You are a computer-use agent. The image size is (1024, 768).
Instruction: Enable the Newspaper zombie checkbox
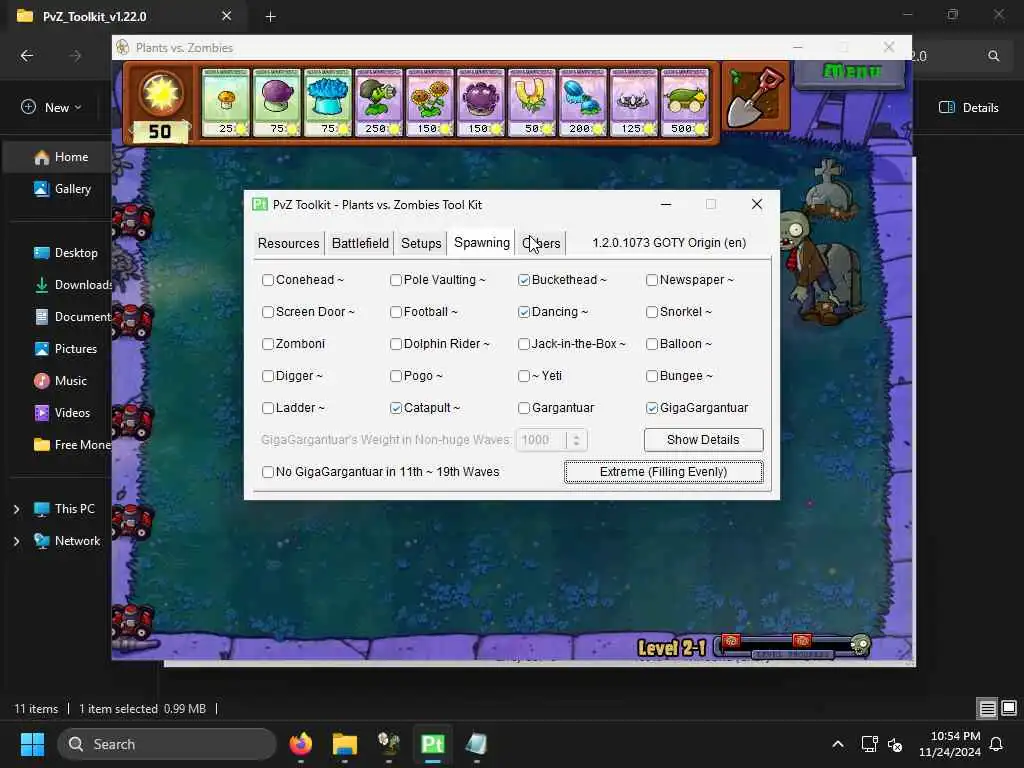pos(652,280)
